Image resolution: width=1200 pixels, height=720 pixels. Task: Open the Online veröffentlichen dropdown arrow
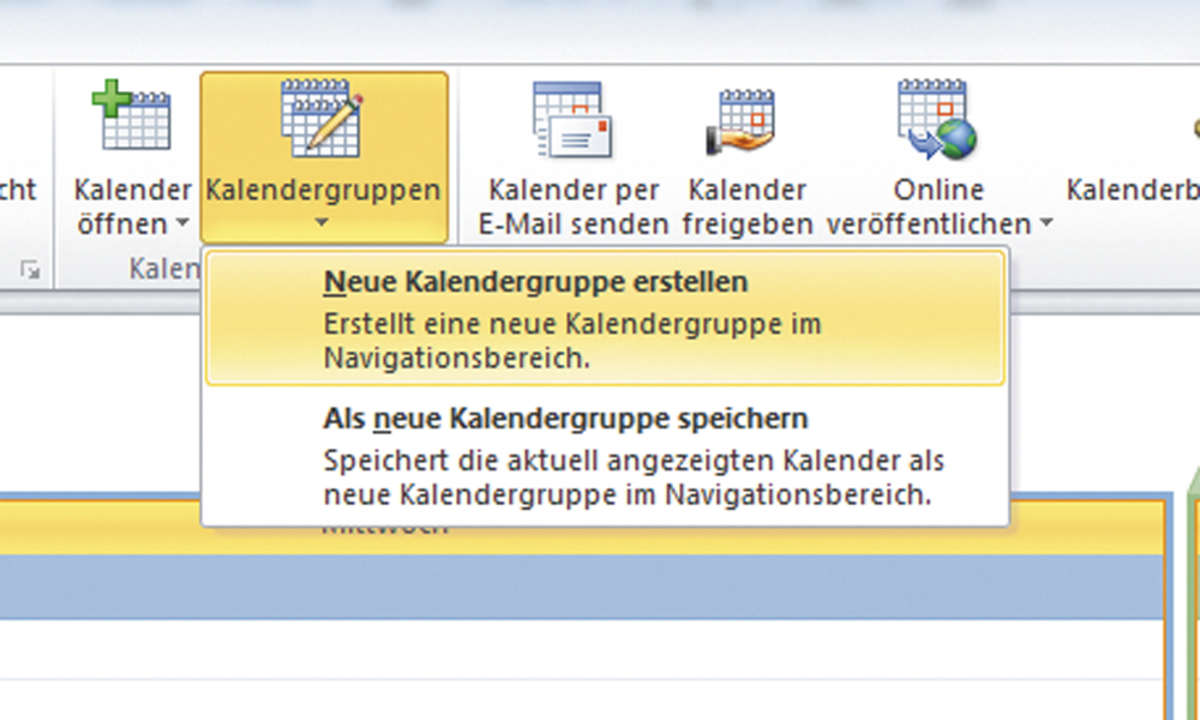click(x=1046, y=223)
